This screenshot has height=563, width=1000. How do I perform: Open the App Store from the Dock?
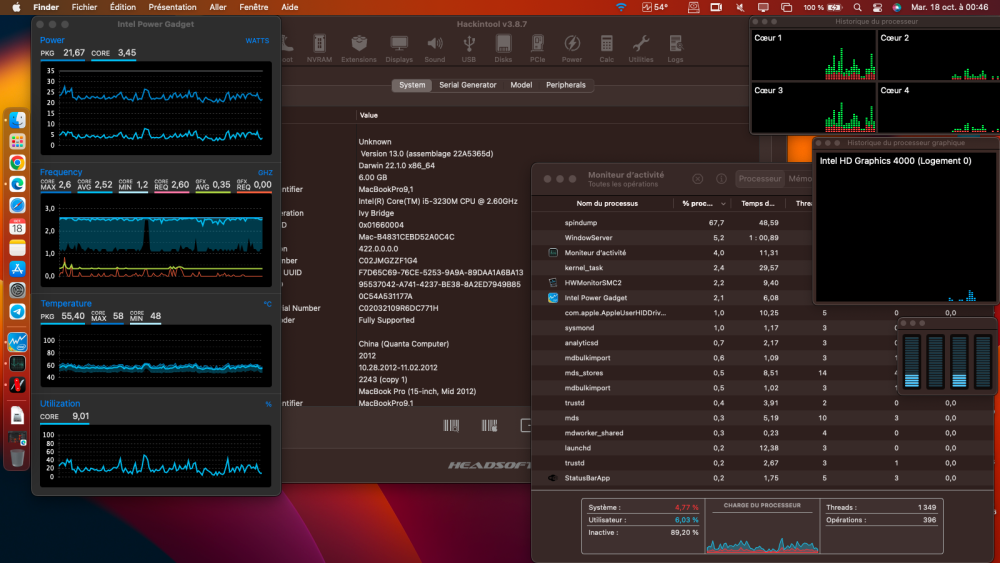[x=17, y=269]
